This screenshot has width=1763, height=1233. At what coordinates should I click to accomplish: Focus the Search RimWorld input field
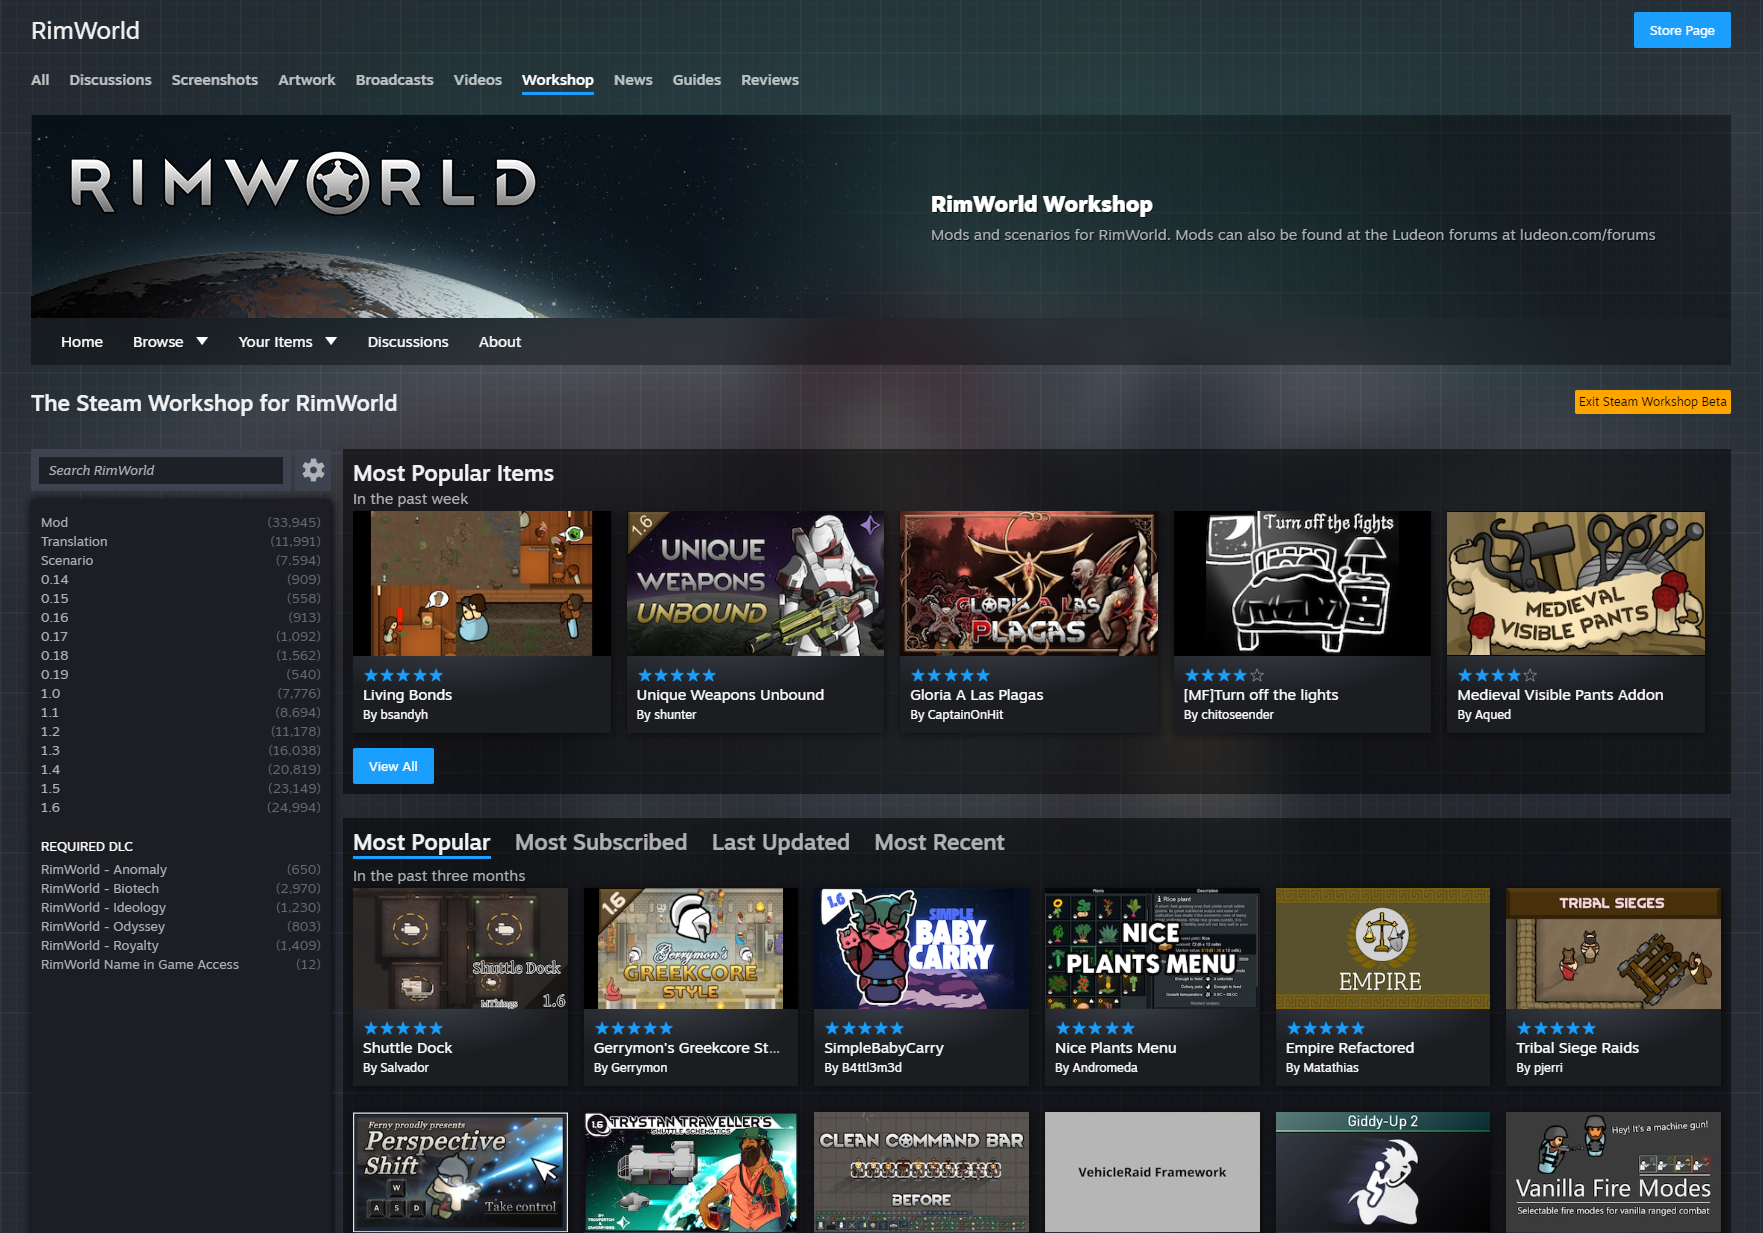tap(161, 470)
